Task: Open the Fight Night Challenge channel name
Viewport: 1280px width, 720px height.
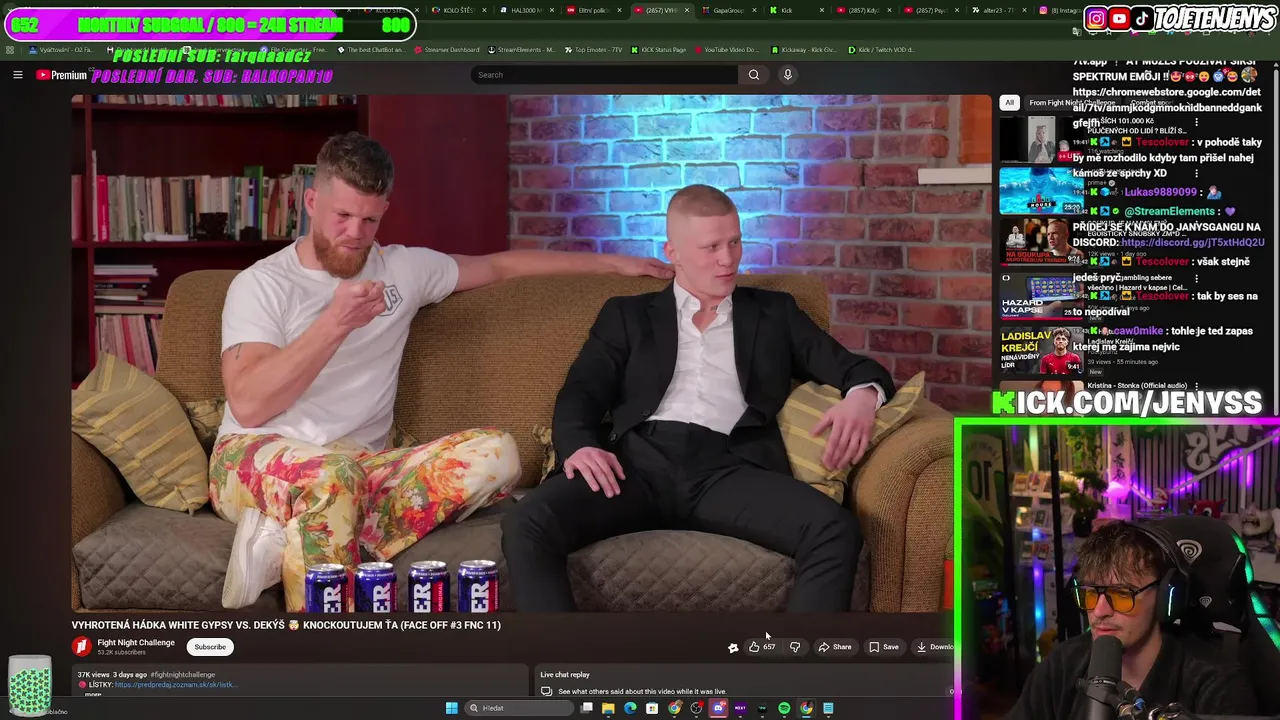Action: point(136,643)
